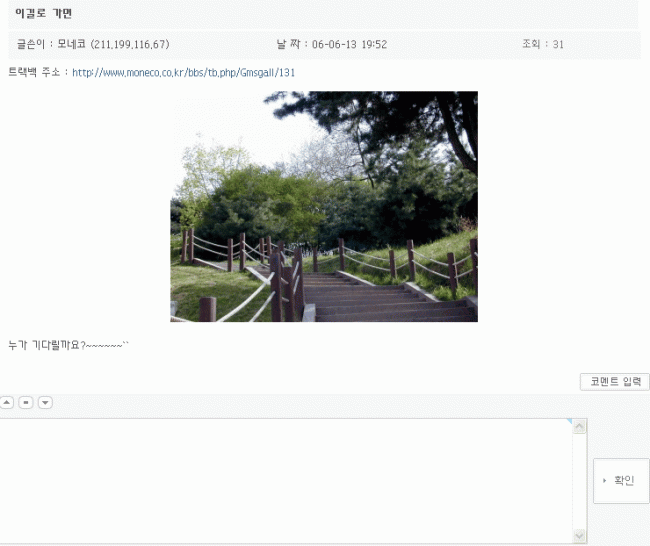Click the date text 06-06-13 19:52
This screenshot has width=650, height=546.
tap(349, 44)
